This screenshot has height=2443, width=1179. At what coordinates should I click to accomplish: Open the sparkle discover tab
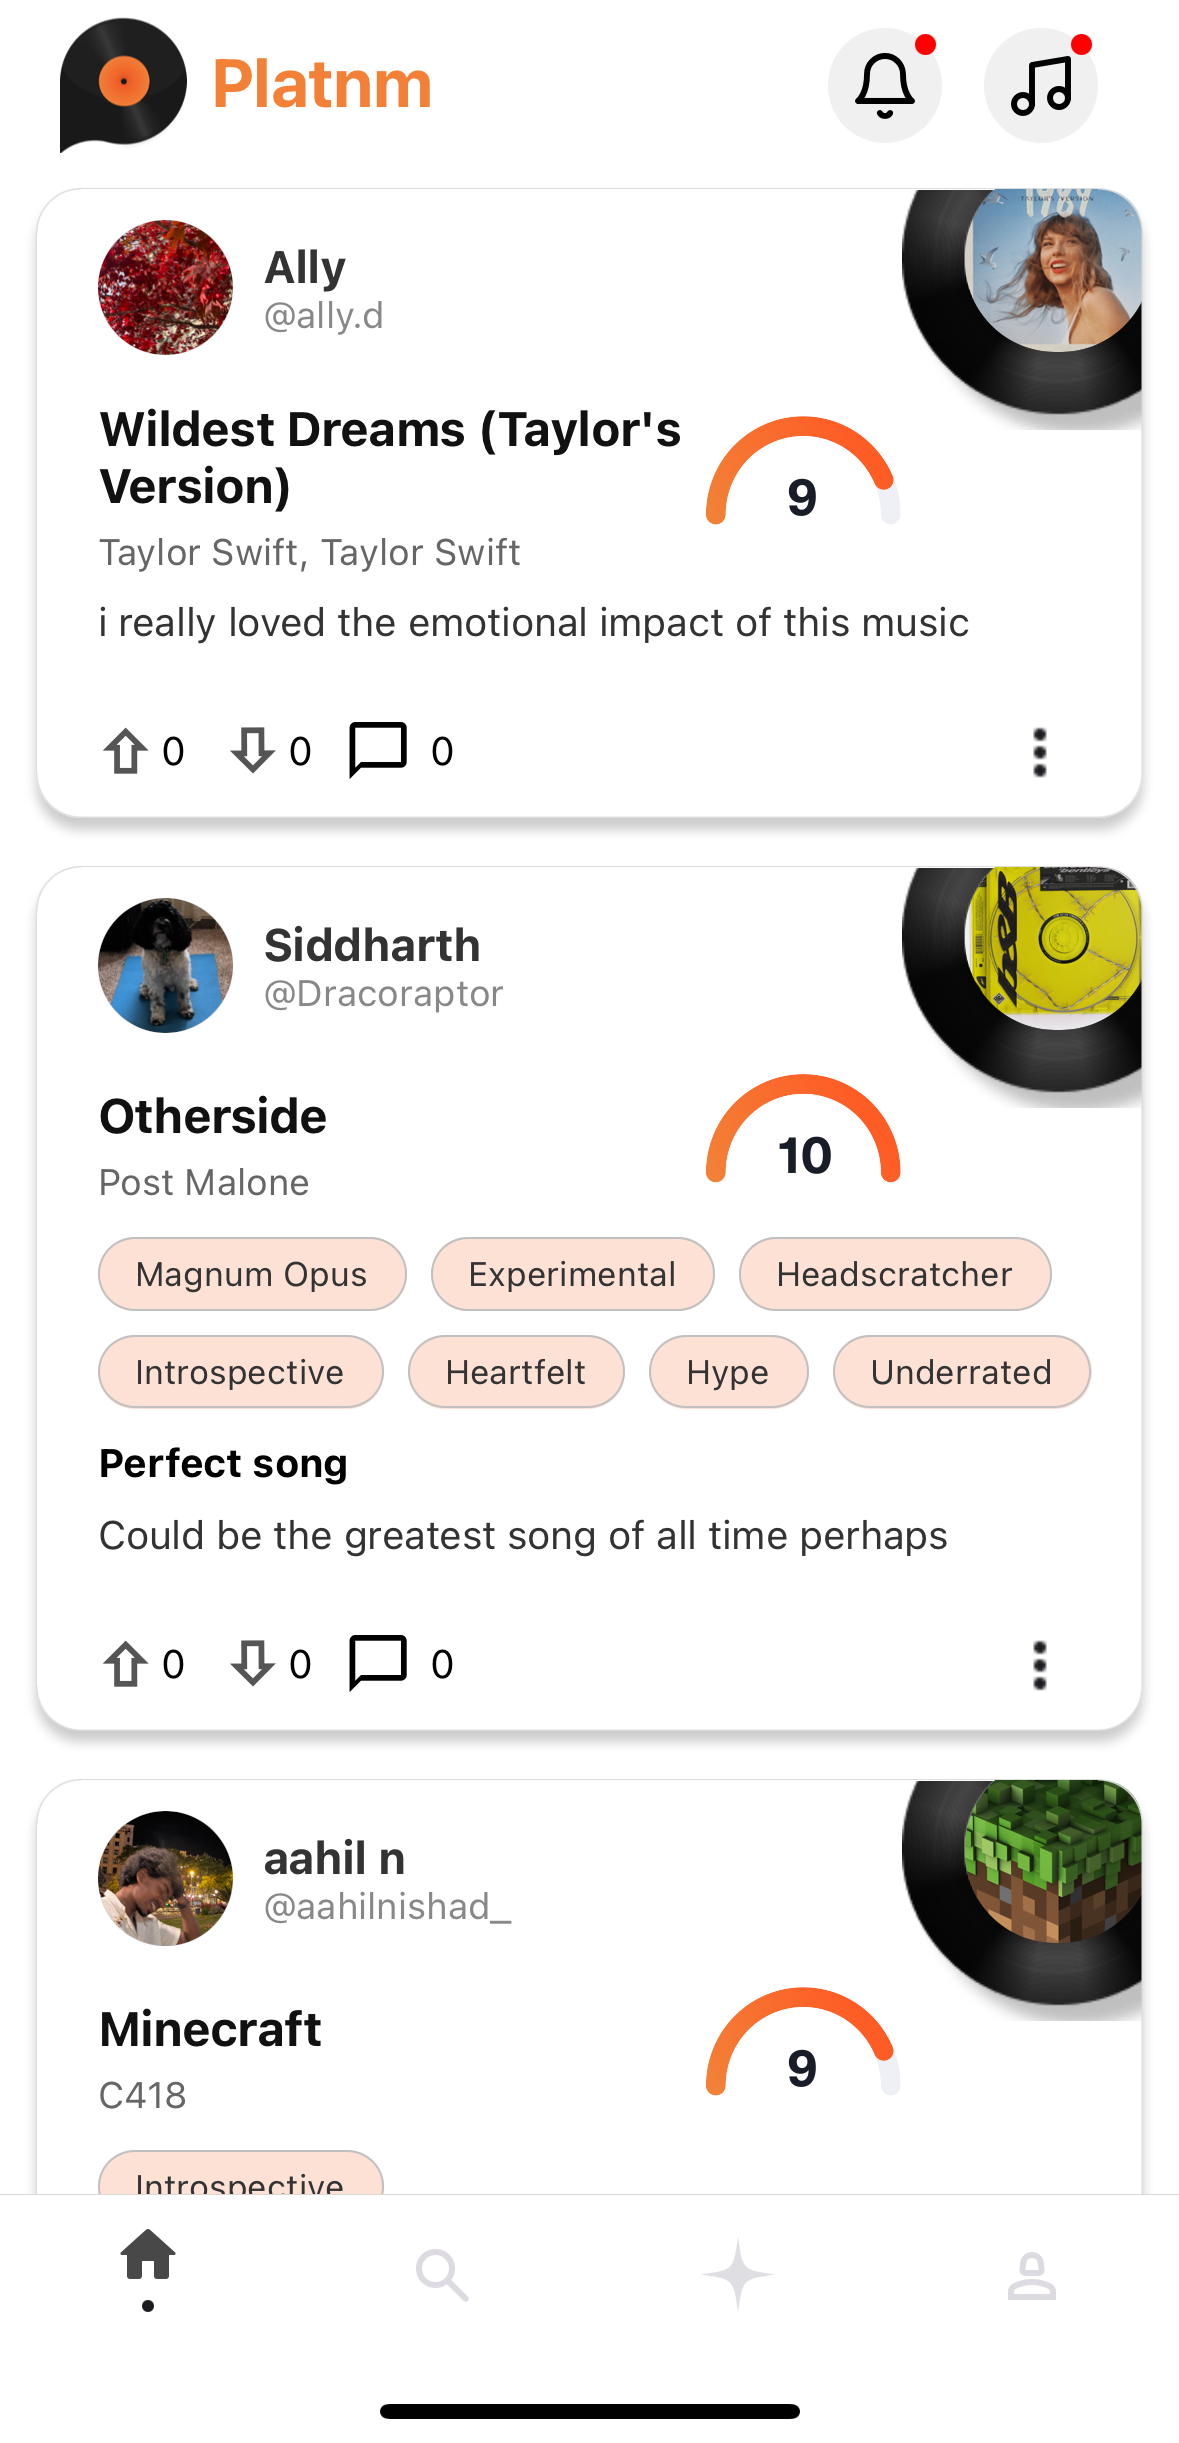(x=737, y=2274)
